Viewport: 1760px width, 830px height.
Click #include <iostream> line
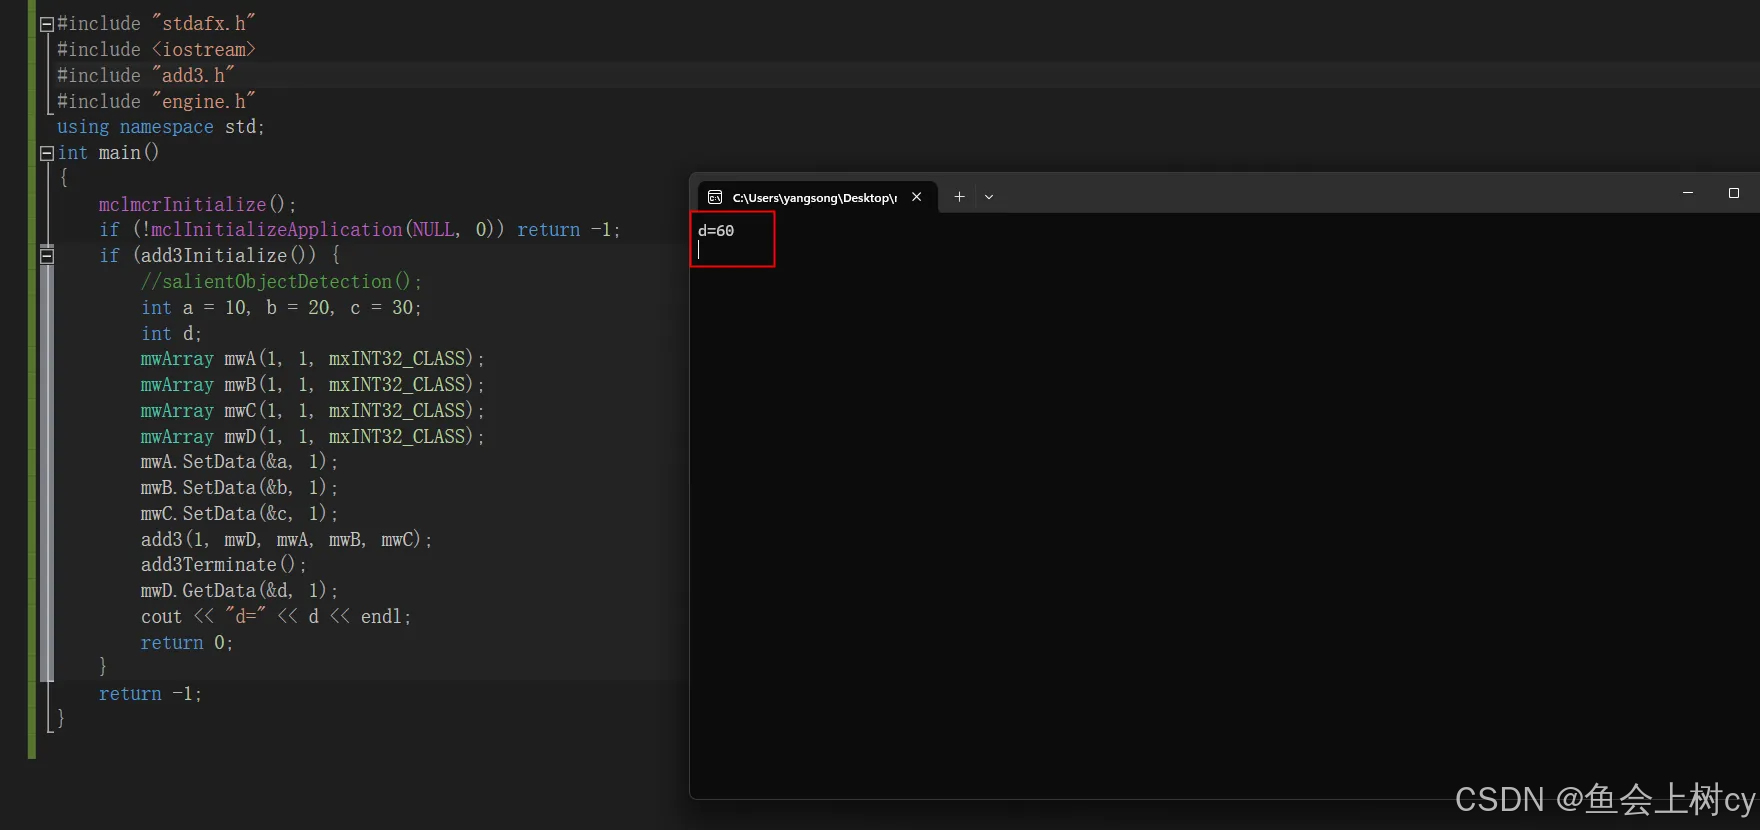156,49
